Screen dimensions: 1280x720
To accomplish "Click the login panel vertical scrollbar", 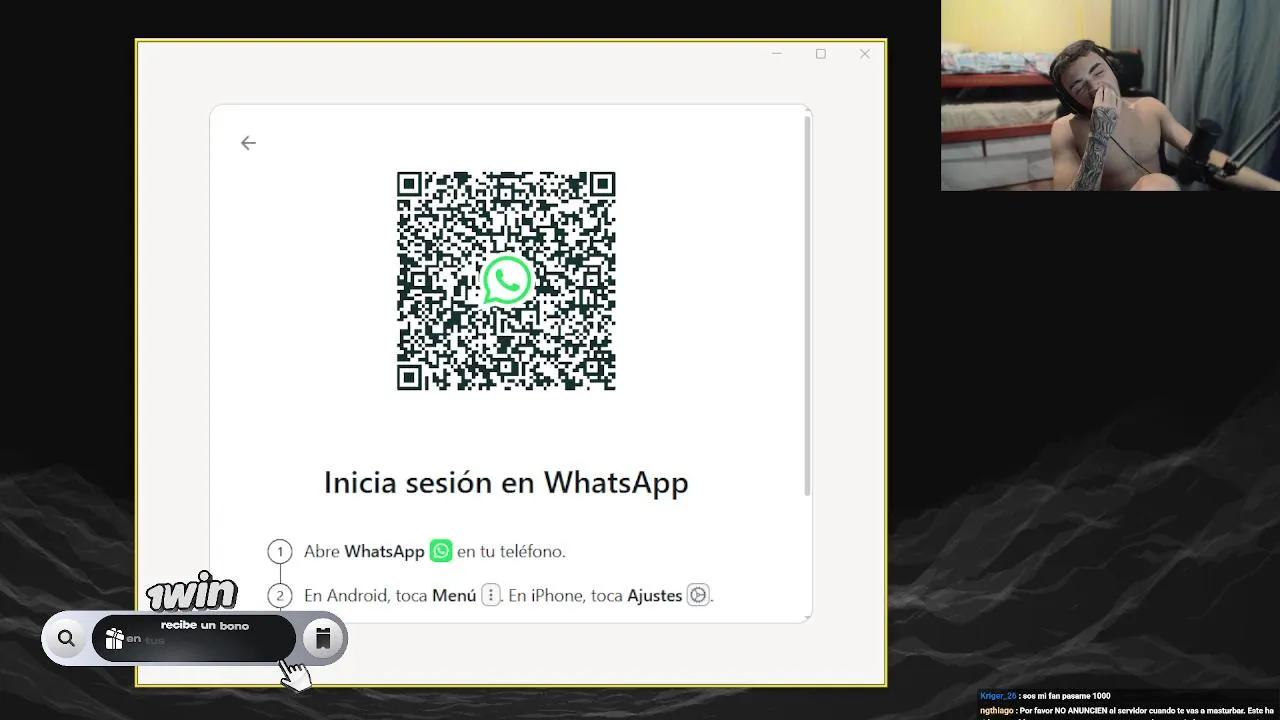I will 807,305.
